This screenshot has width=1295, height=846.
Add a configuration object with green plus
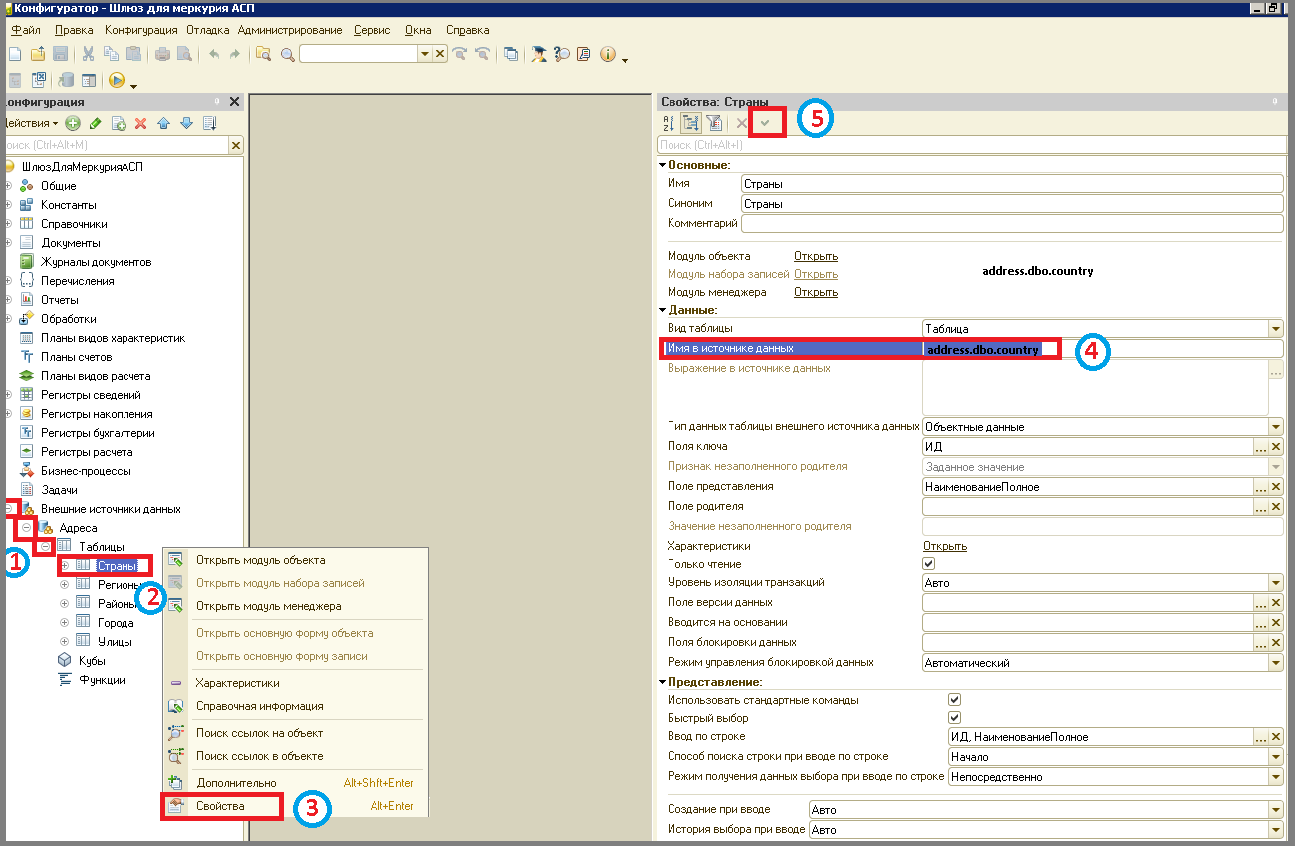coord(73,123)
